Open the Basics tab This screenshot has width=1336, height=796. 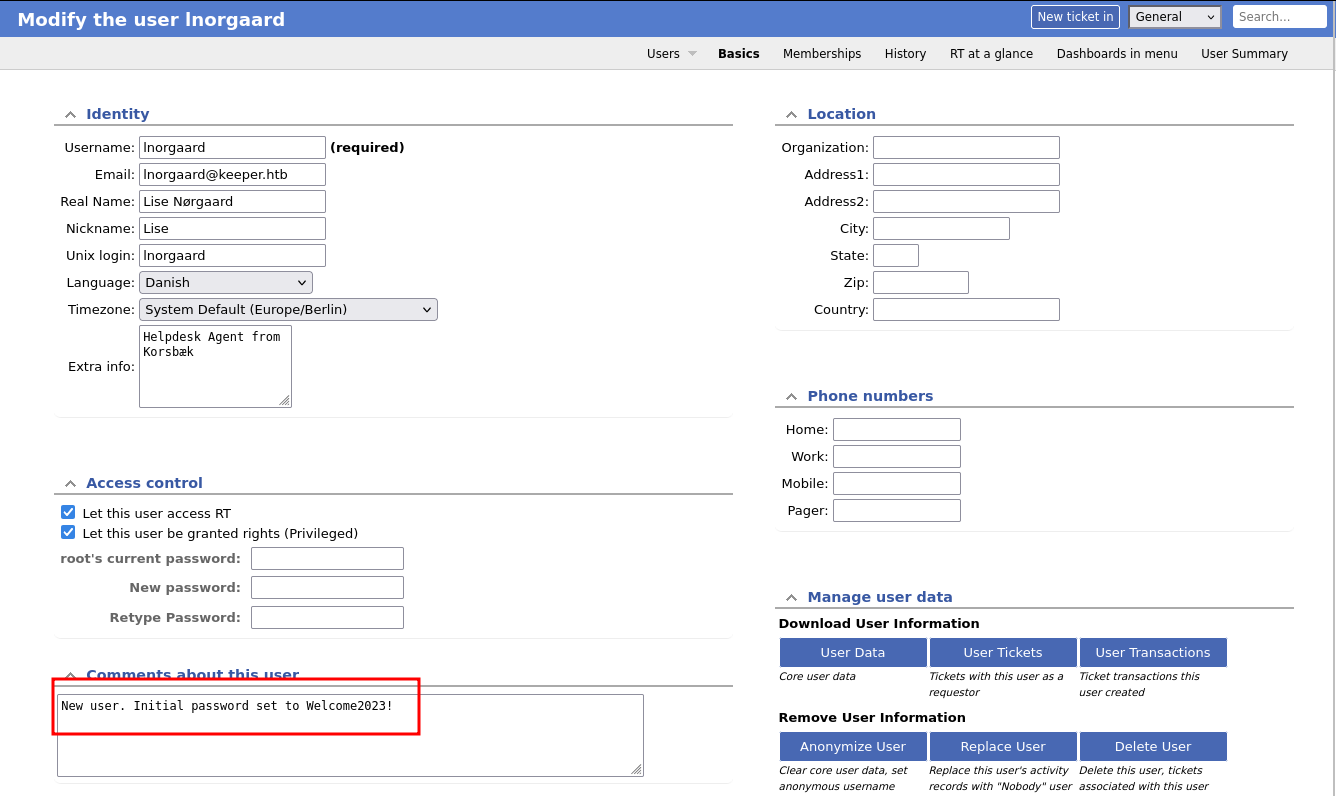tap(739, 54)
